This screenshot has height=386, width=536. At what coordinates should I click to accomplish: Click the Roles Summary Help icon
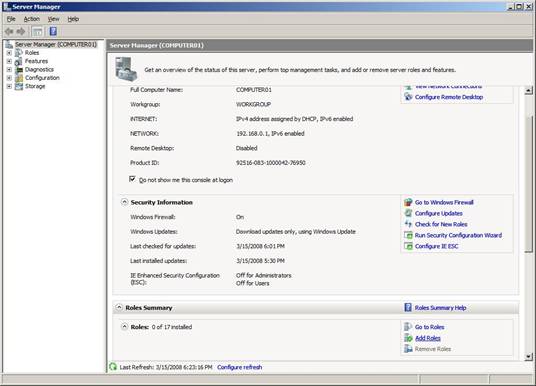(408, 307)
